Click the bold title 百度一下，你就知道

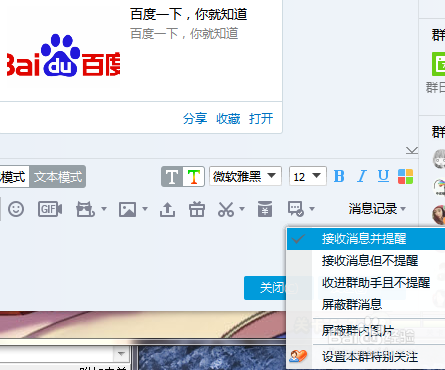point(188,14)
